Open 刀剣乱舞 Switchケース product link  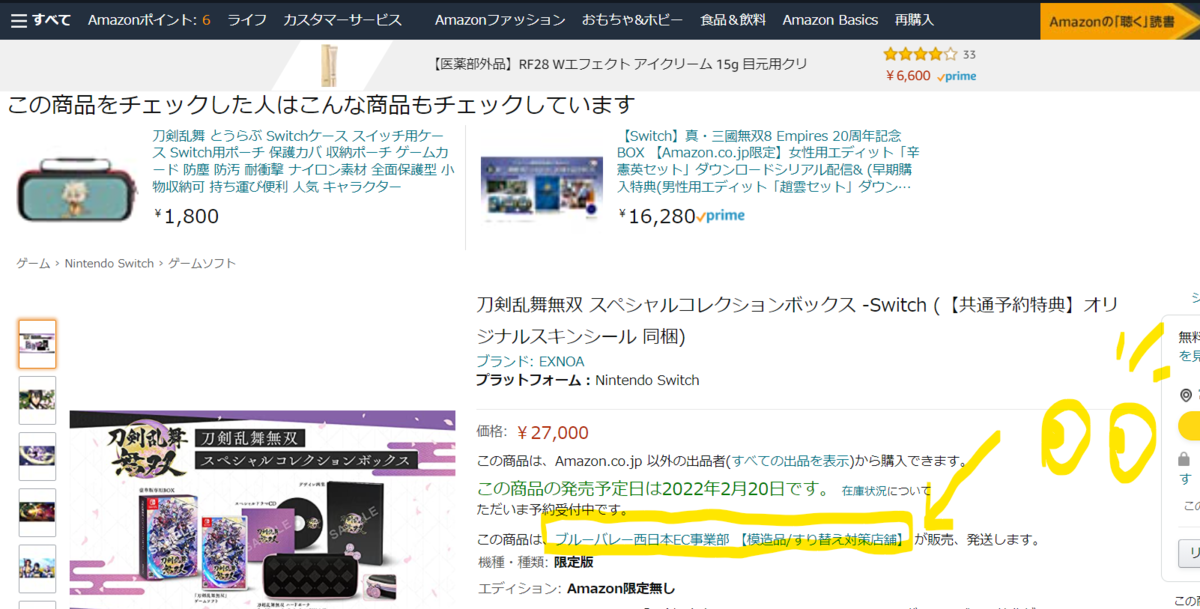click(x=303, y=162)
